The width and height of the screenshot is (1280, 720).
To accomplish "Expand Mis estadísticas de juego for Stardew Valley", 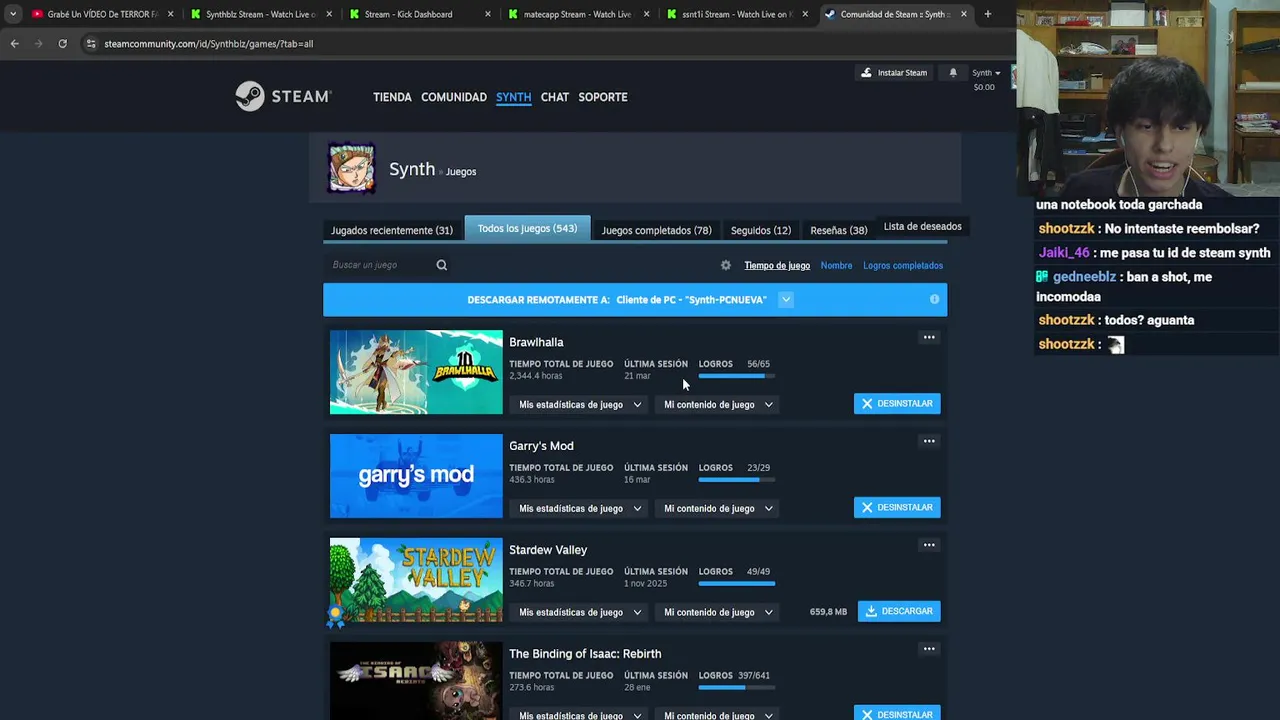I will click(580, 612).
